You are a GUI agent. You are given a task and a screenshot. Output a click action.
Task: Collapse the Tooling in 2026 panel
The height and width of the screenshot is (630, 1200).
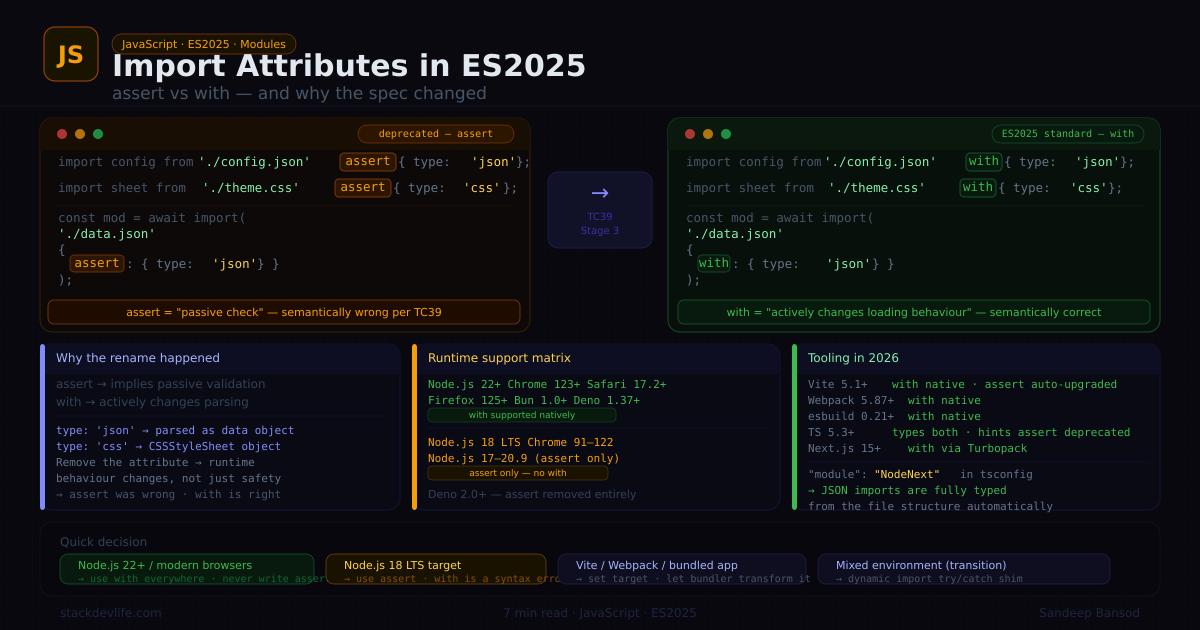tap(854, 357)
